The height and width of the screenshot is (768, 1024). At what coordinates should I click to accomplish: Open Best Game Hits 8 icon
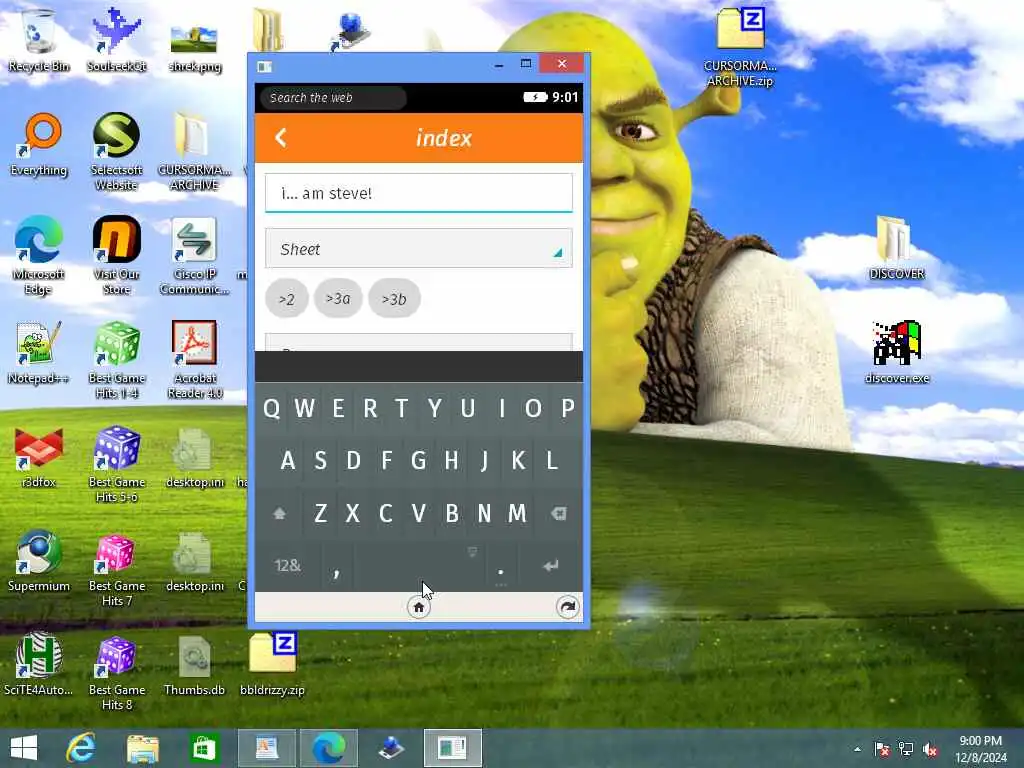[x=116, y=671]
